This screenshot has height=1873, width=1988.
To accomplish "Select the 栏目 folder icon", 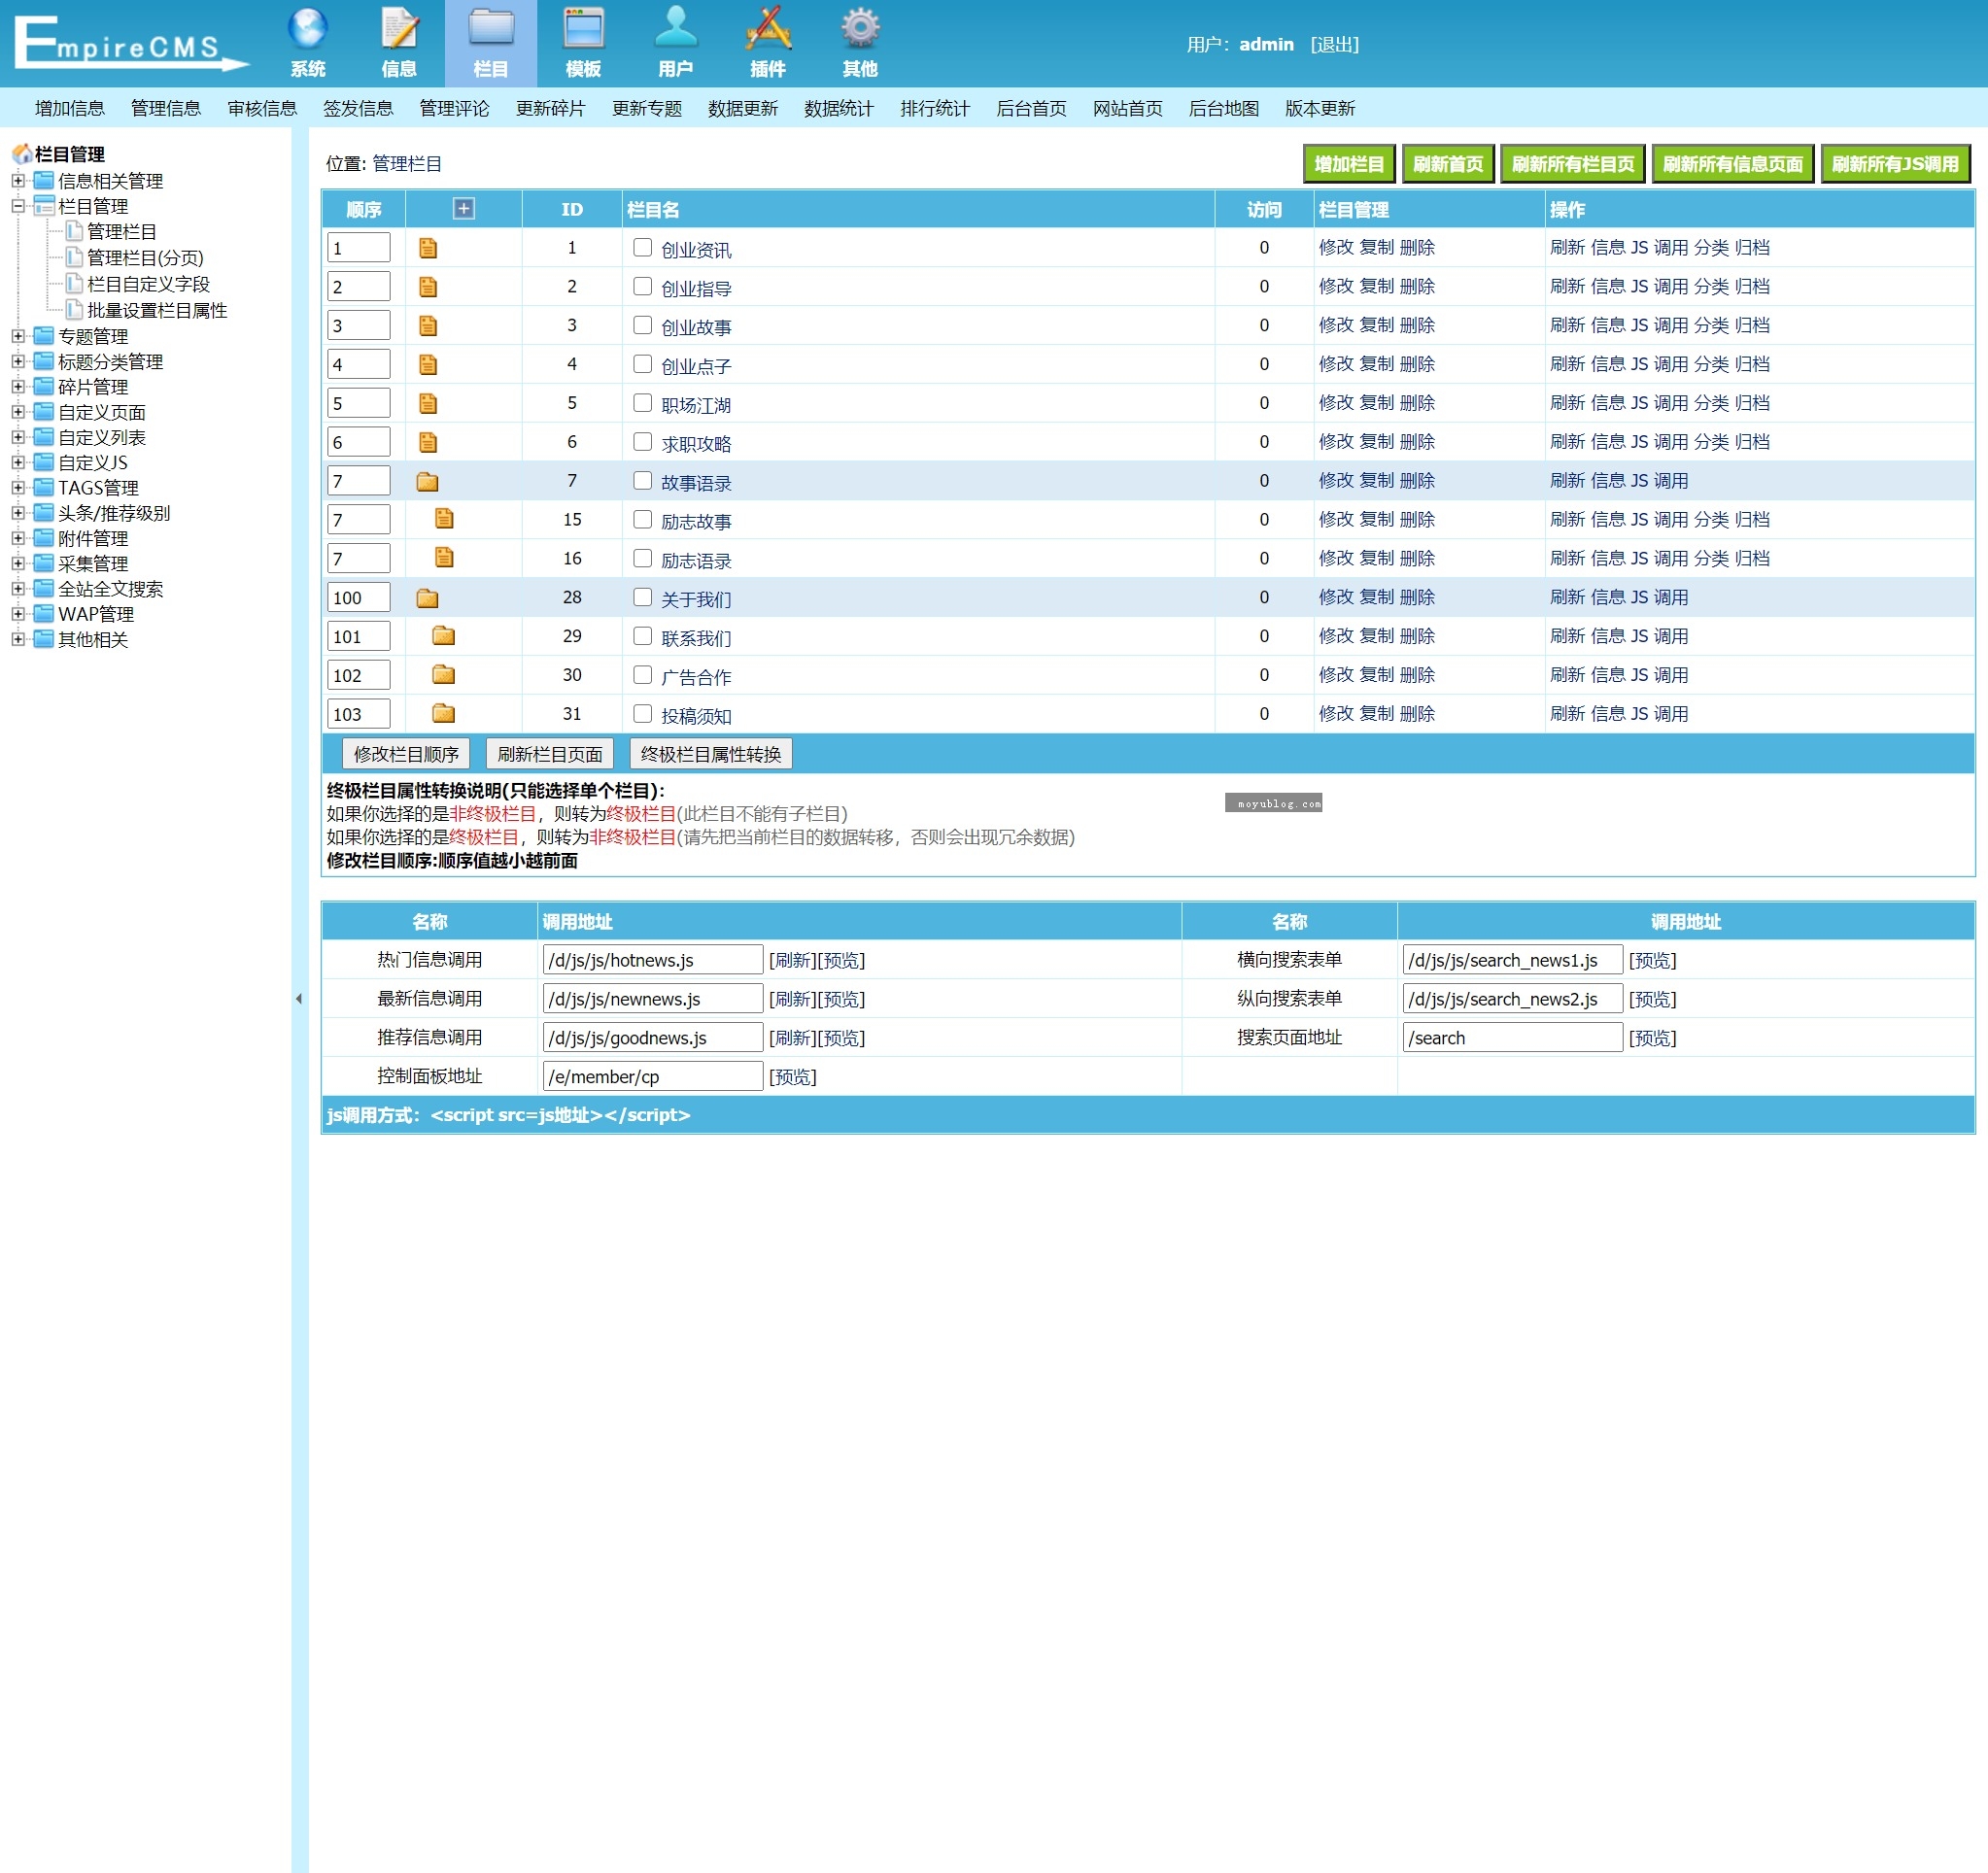I will pos(491,29).
